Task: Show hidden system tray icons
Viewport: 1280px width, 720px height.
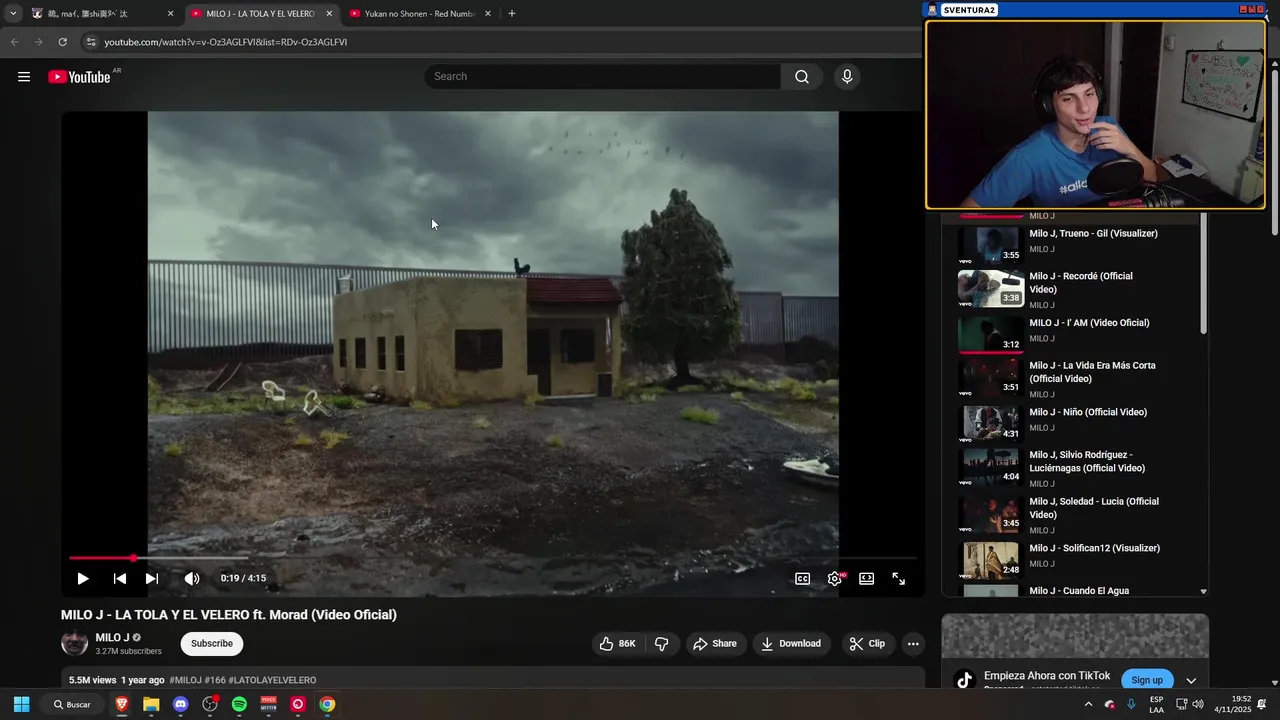Action: [x=1088, y=704]
